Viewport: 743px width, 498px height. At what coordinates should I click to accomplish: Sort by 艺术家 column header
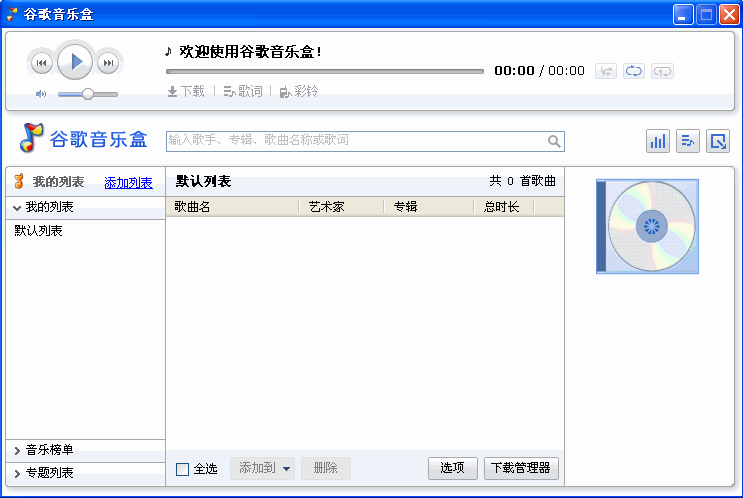341,207
